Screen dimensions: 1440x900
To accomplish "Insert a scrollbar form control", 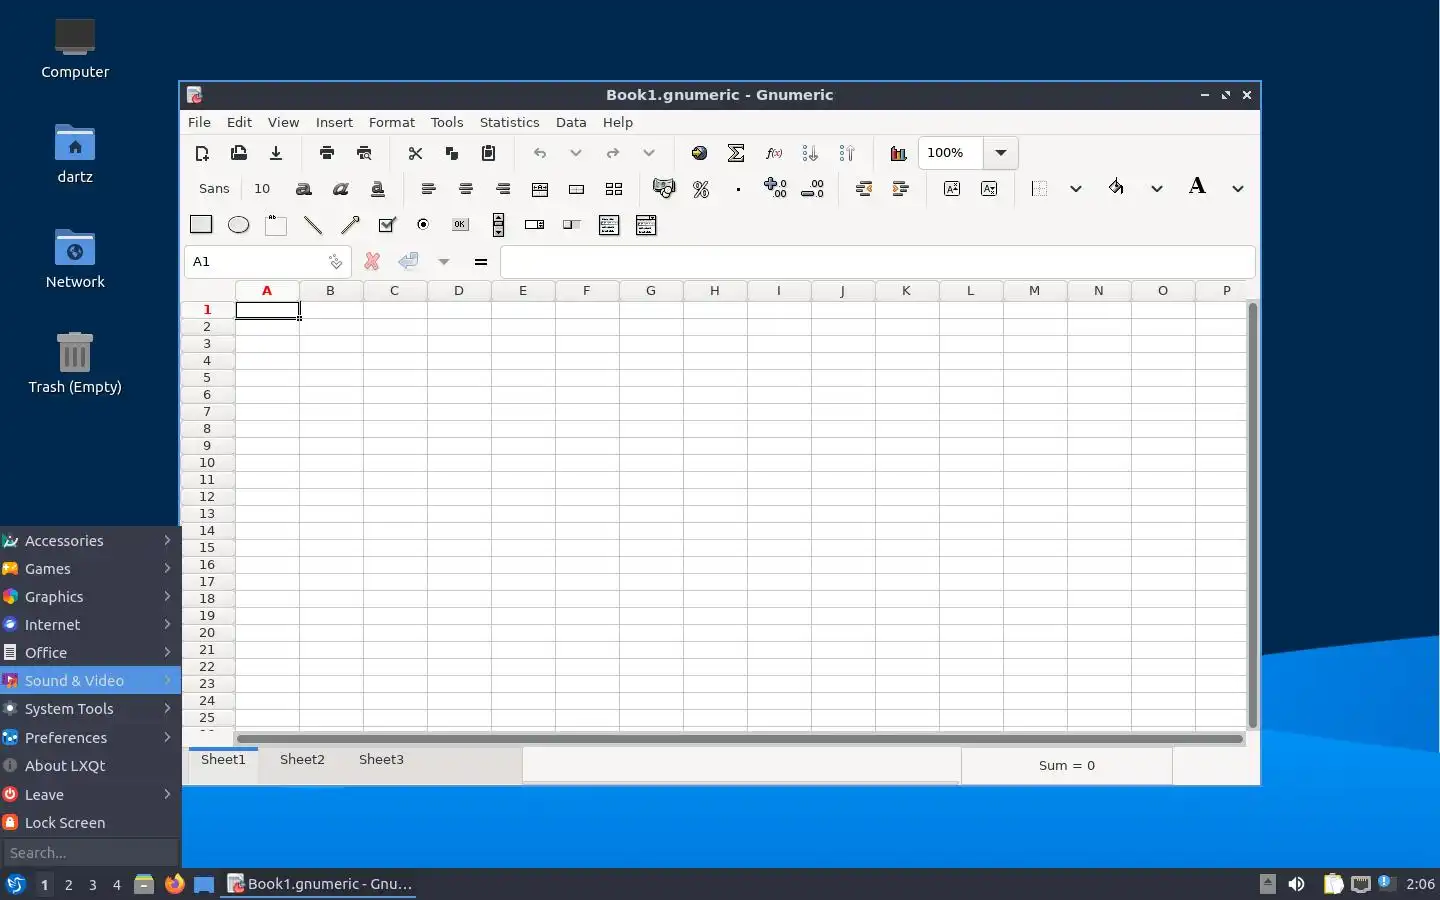I will [498, 225].
